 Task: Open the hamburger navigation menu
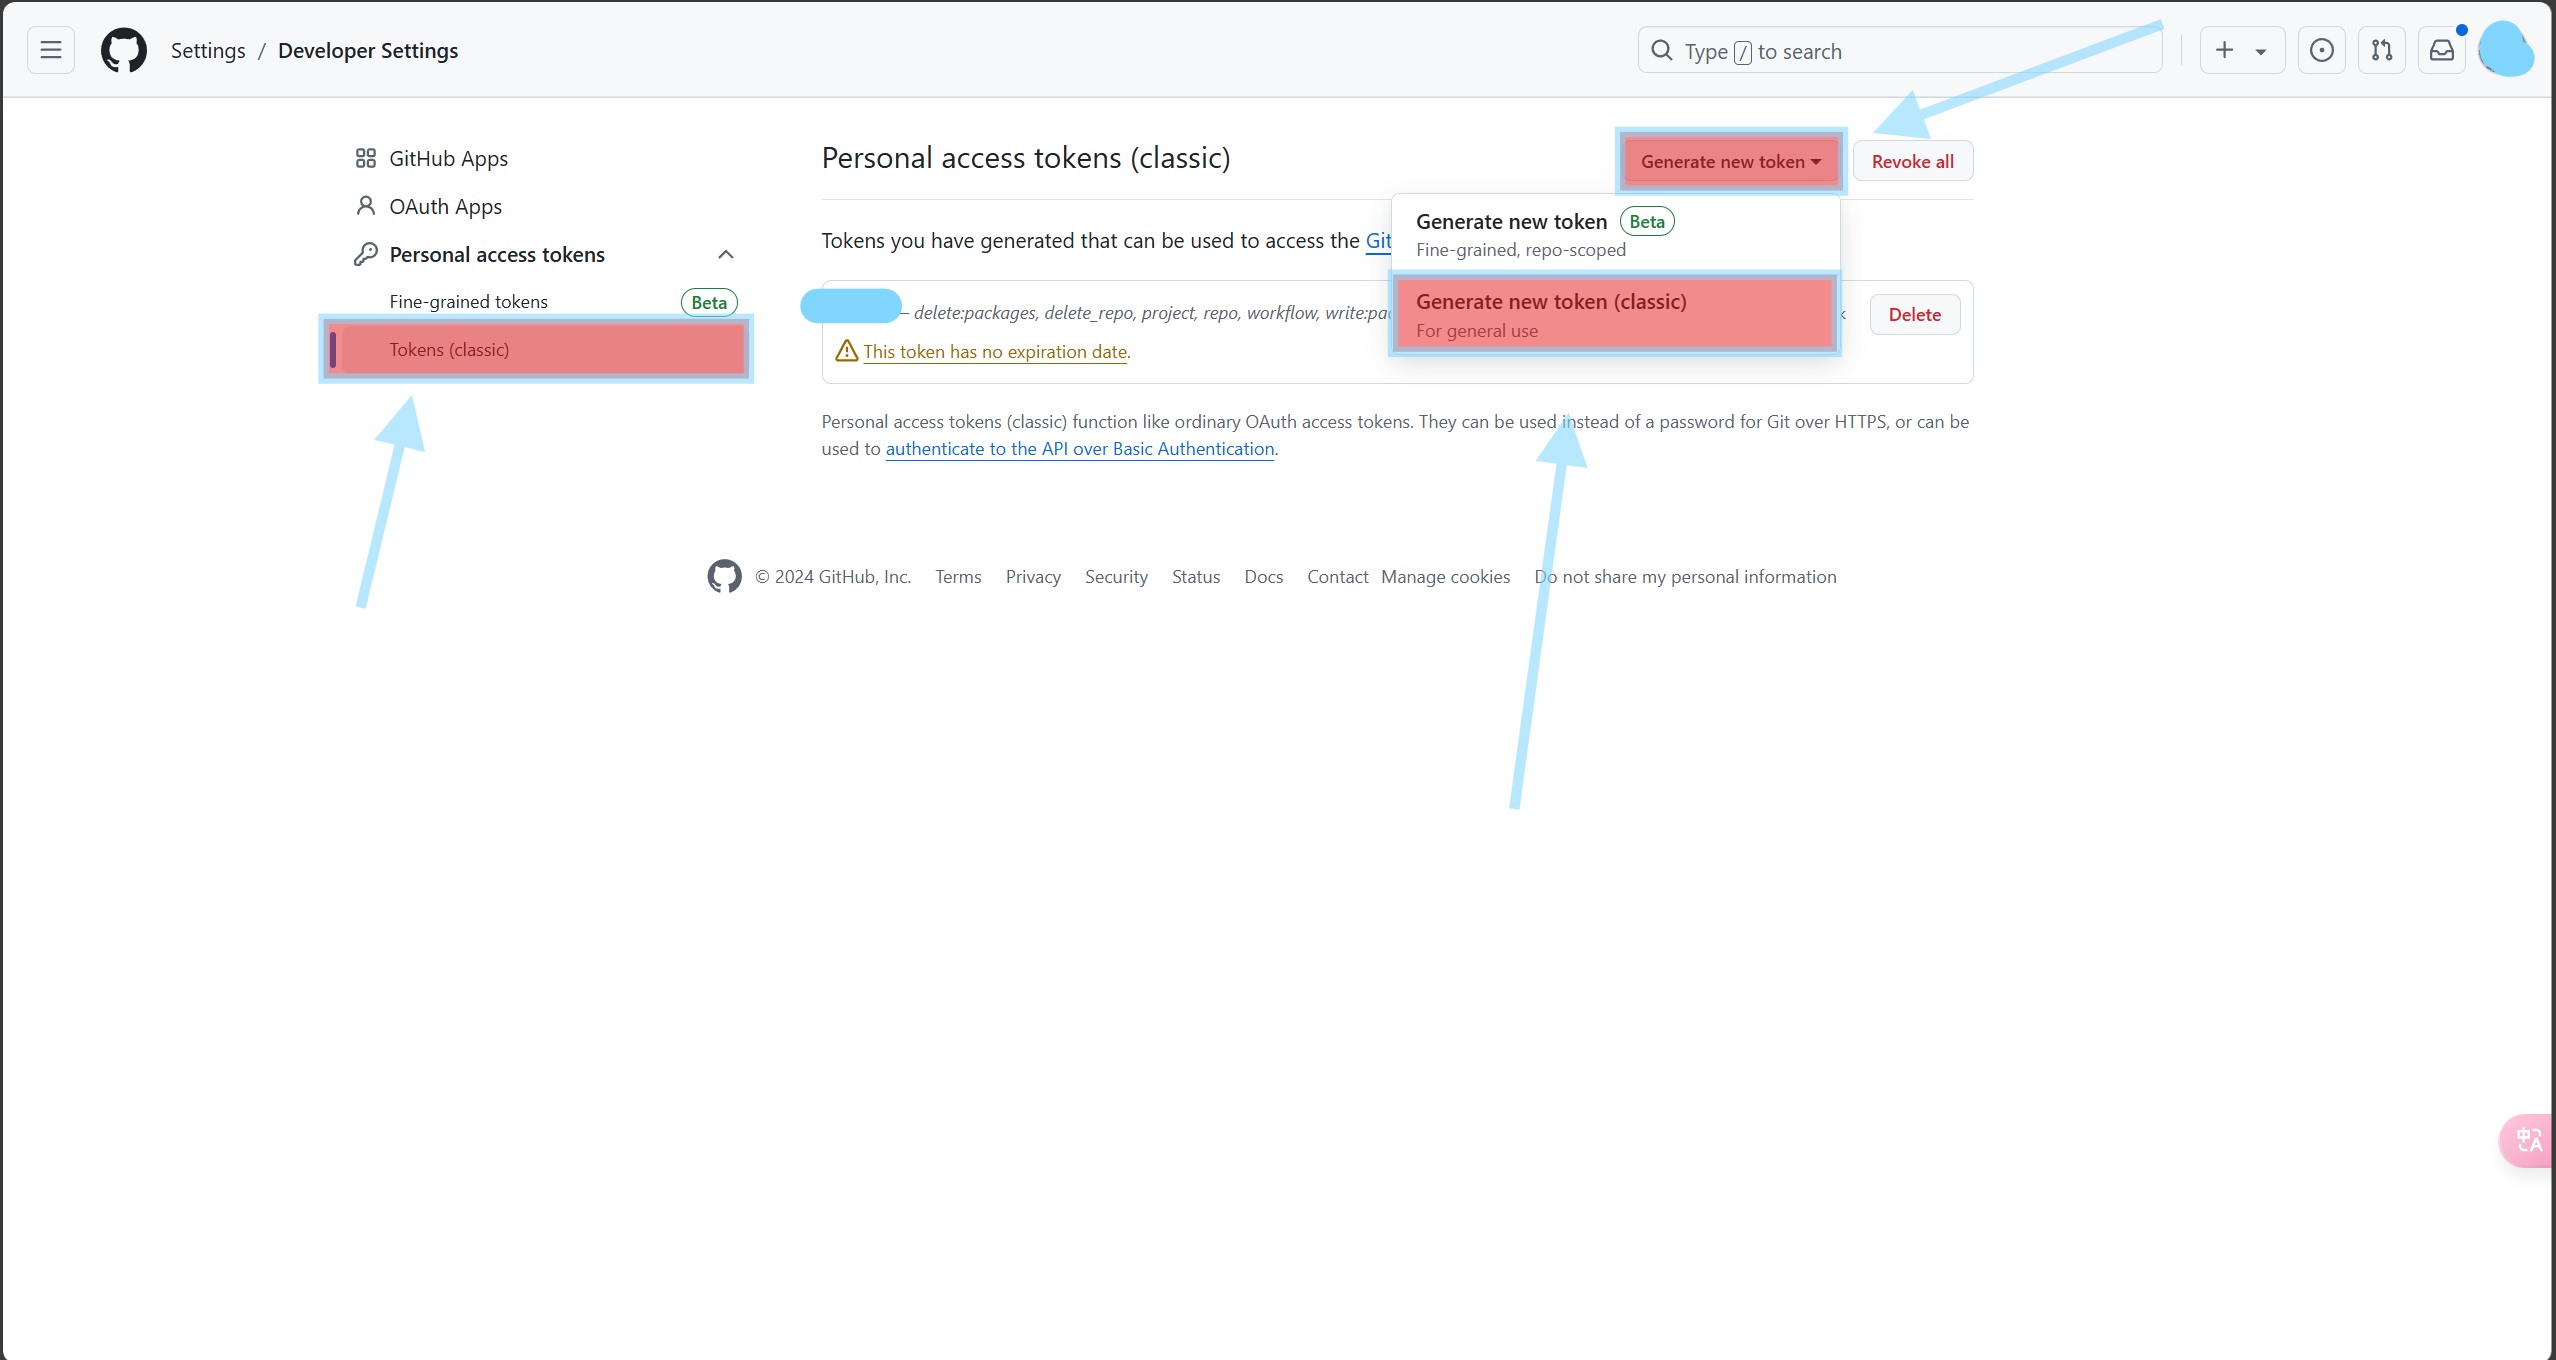(51, 50)
